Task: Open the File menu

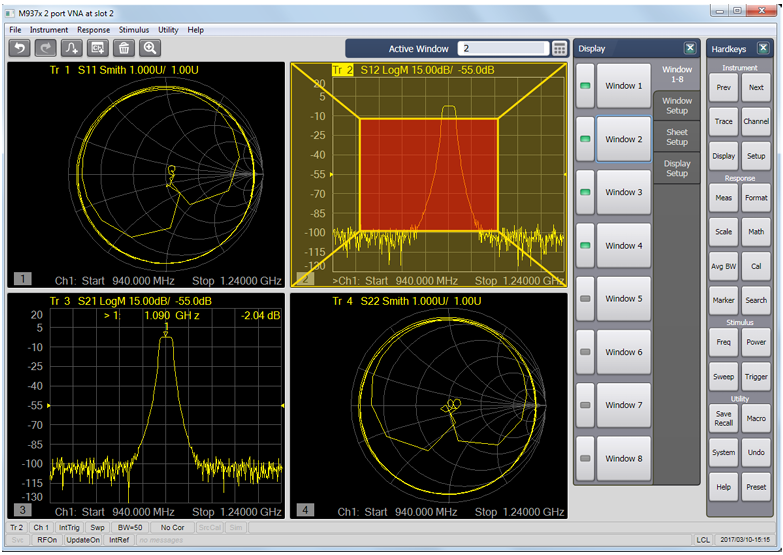Action: [x=15, y=30]
